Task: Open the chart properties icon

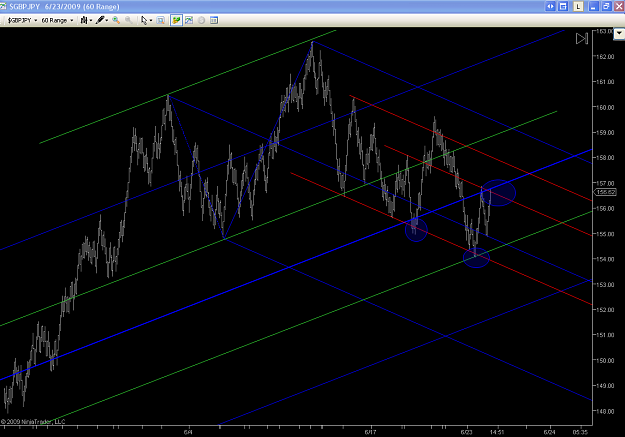Action: click(x=214, y=20)
